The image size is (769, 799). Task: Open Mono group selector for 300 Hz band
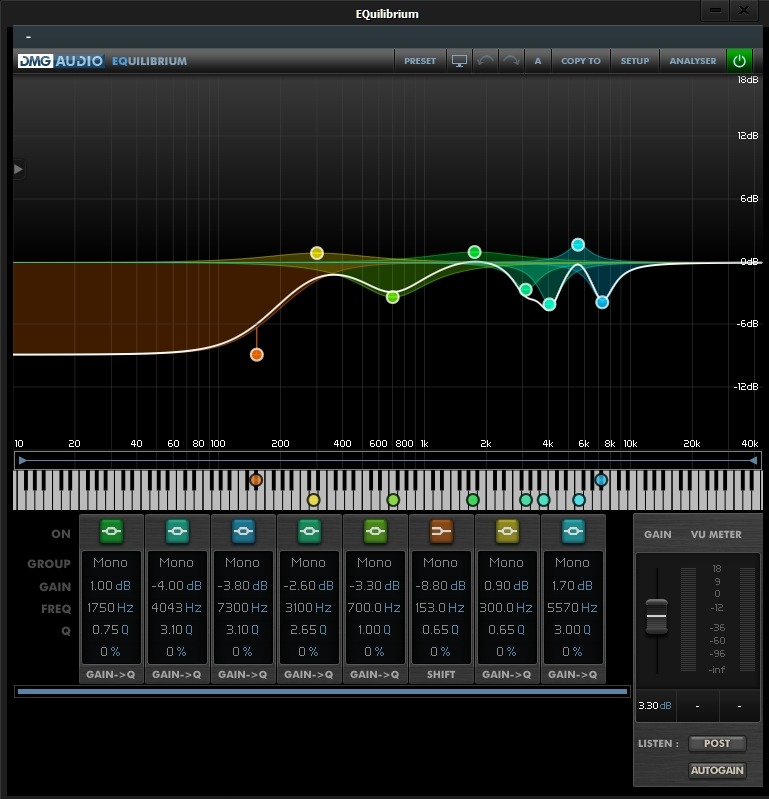point(507,563)
